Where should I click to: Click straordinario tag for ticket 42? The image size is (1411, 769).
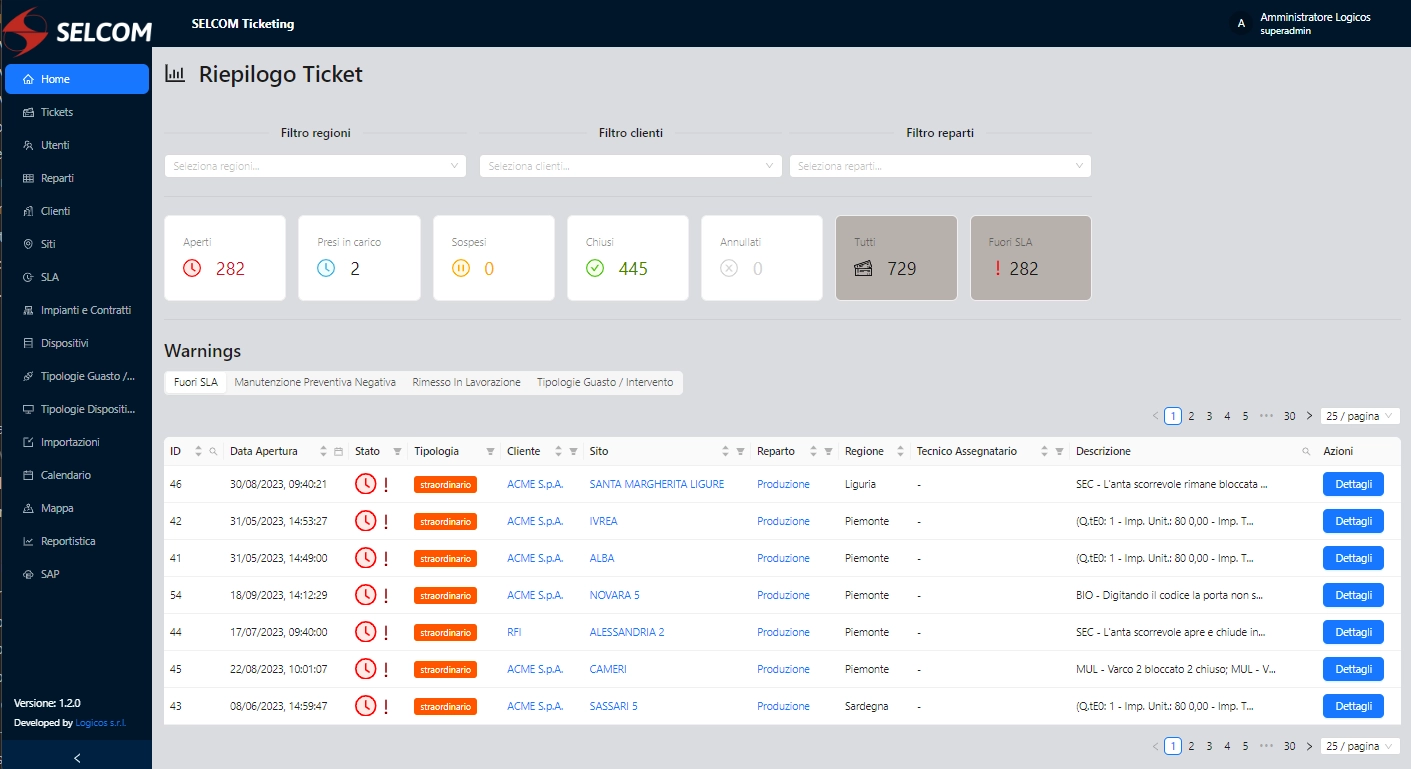tap(445, 521)
